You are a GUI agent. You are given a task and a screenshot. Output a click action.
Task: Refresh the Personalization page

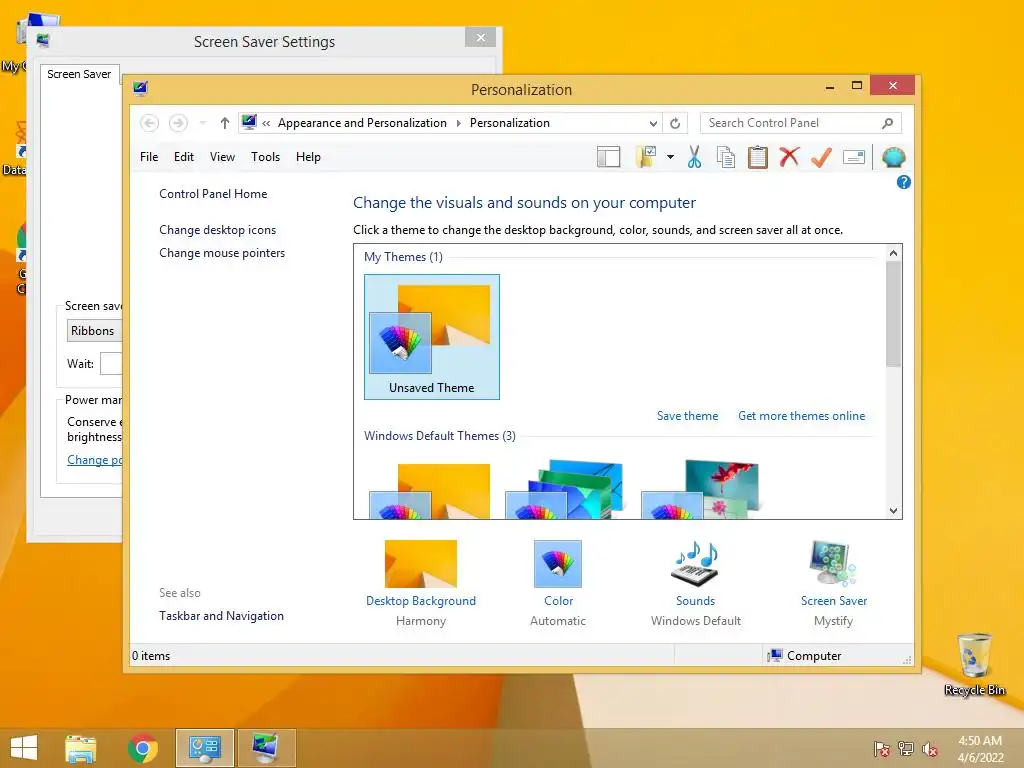point(675,123)
